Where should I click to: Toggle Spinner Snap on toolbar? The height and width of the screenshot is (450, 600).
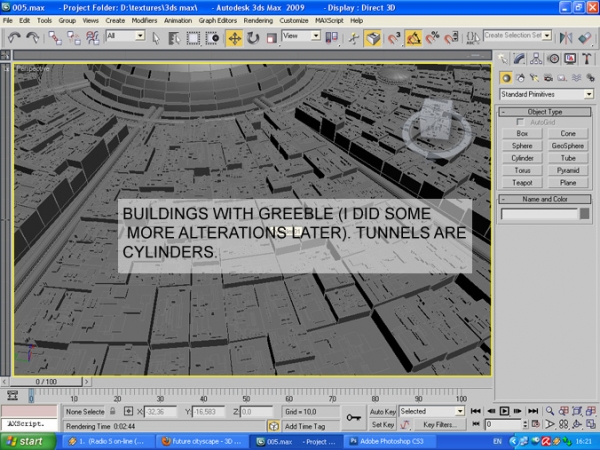click(x=451, y=38)
